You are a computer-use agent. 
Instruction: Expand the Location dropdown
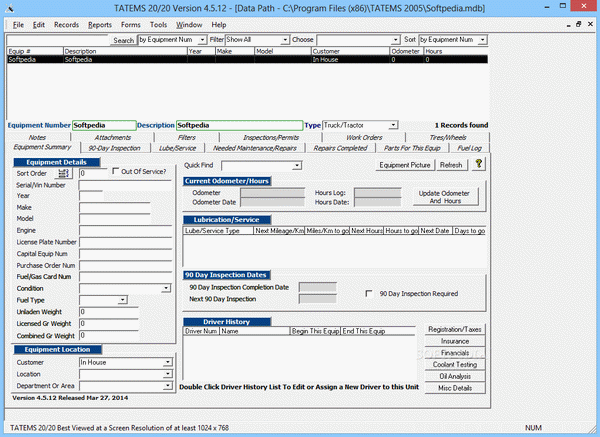[x=168, y=374]
